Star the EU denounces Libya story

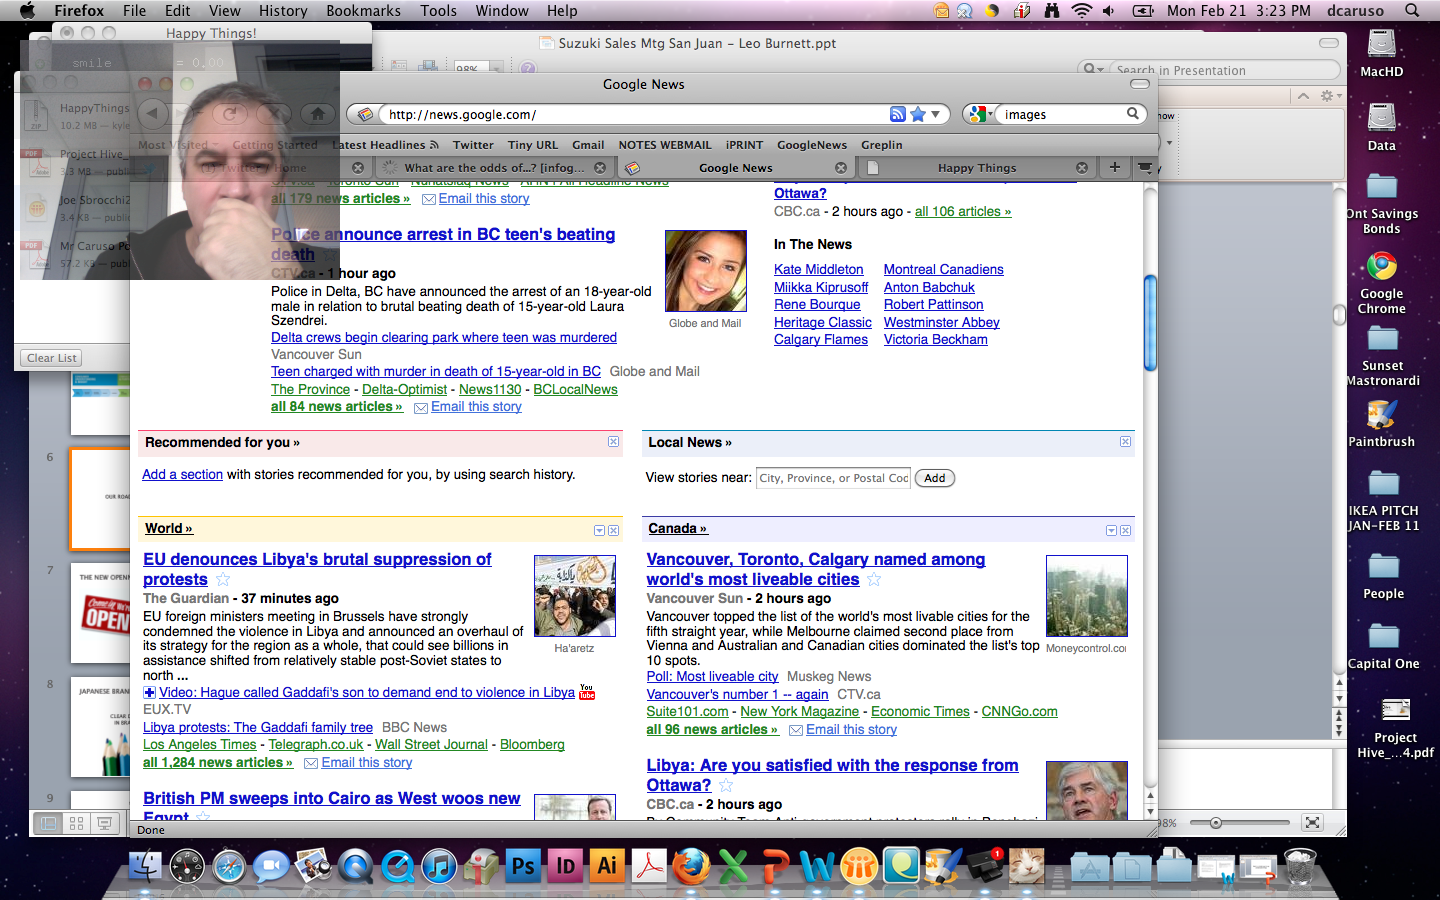(x=223, y=580)
